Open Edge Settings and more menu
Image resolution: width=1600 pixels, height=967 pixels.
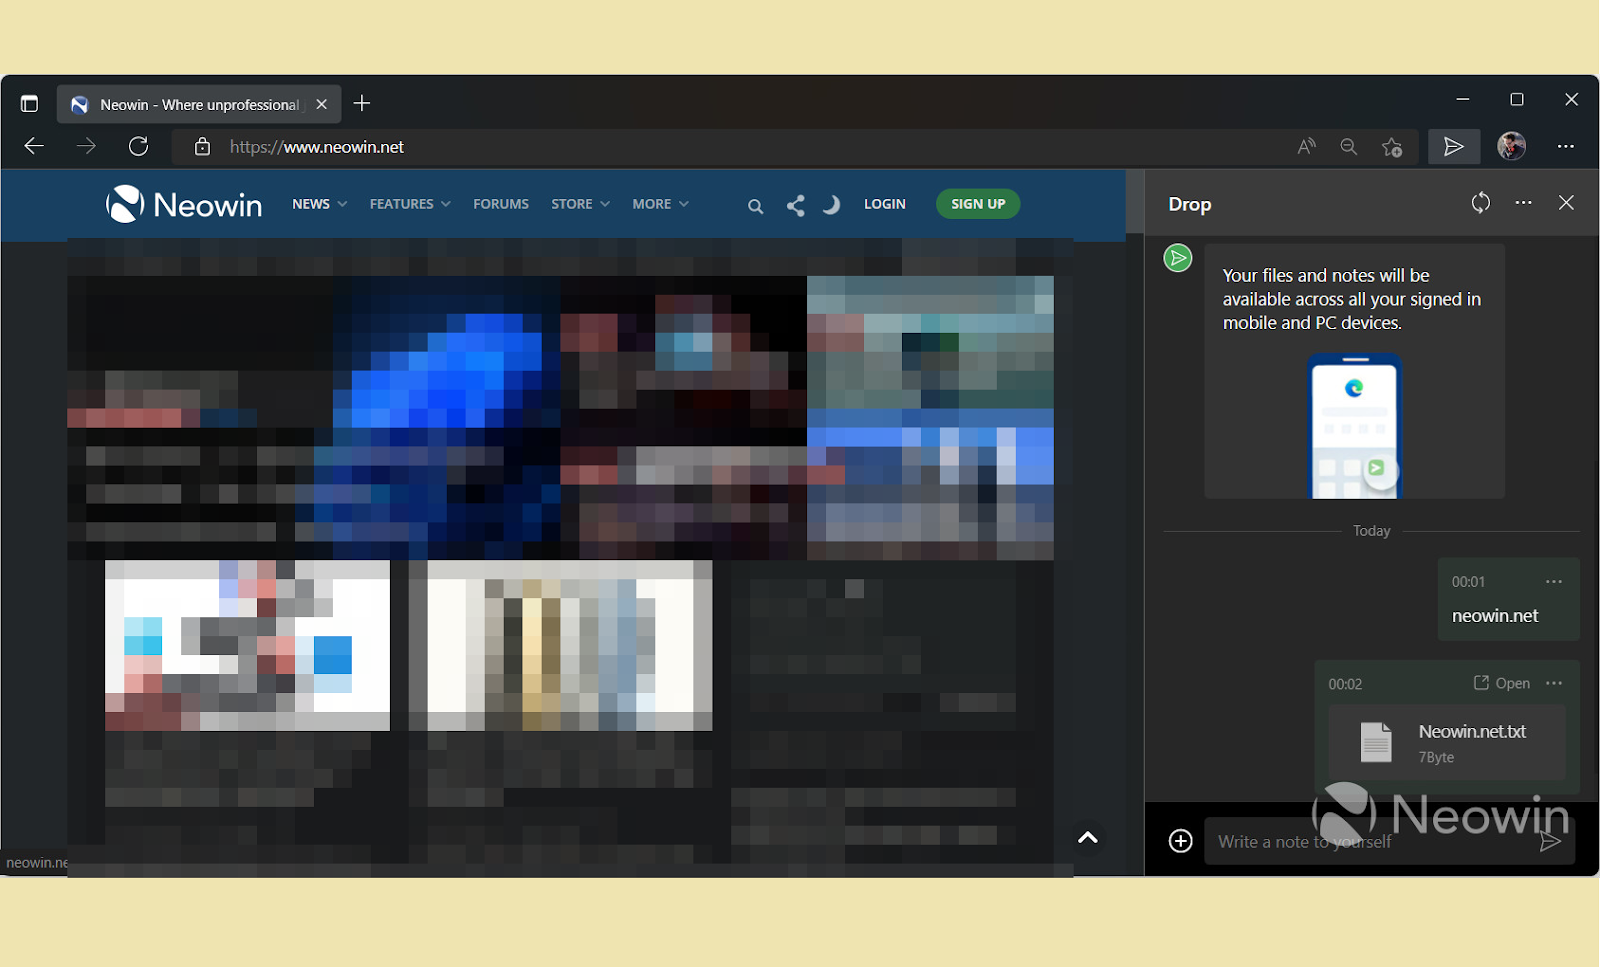point(1566,147)
